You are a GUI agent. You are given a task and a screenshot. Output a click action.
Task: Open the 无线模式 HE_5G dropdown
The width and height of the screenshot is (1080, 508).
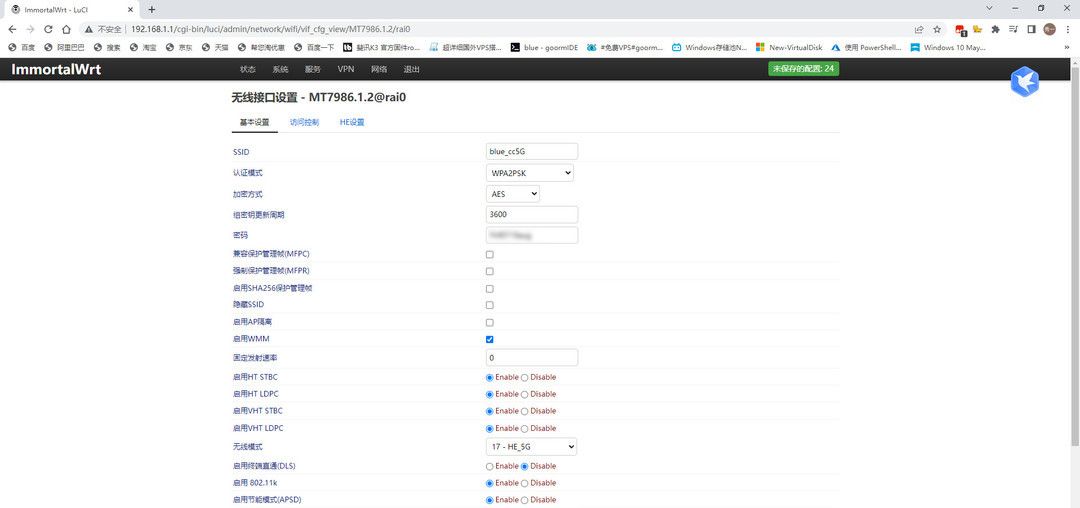[531, 447]
